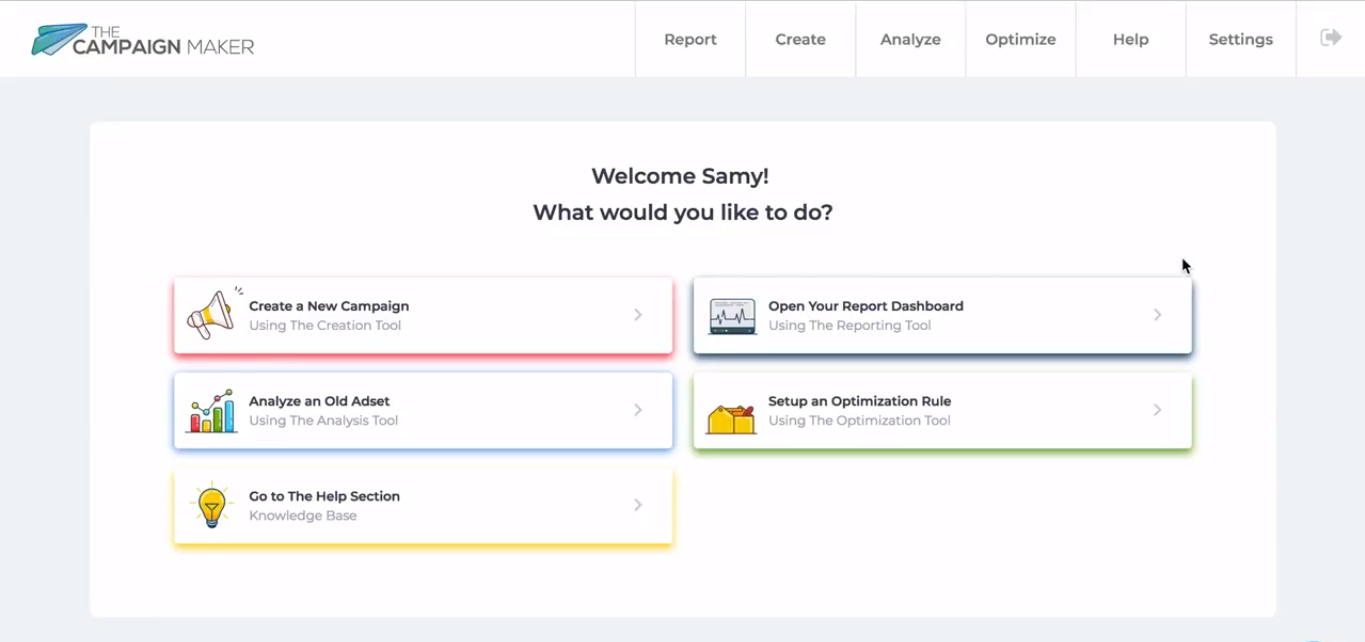Image resolution: width=1365 pixels, height=642 pixels.
Task: Select Create a New Campaign title
Action: [x=329, y=306]
